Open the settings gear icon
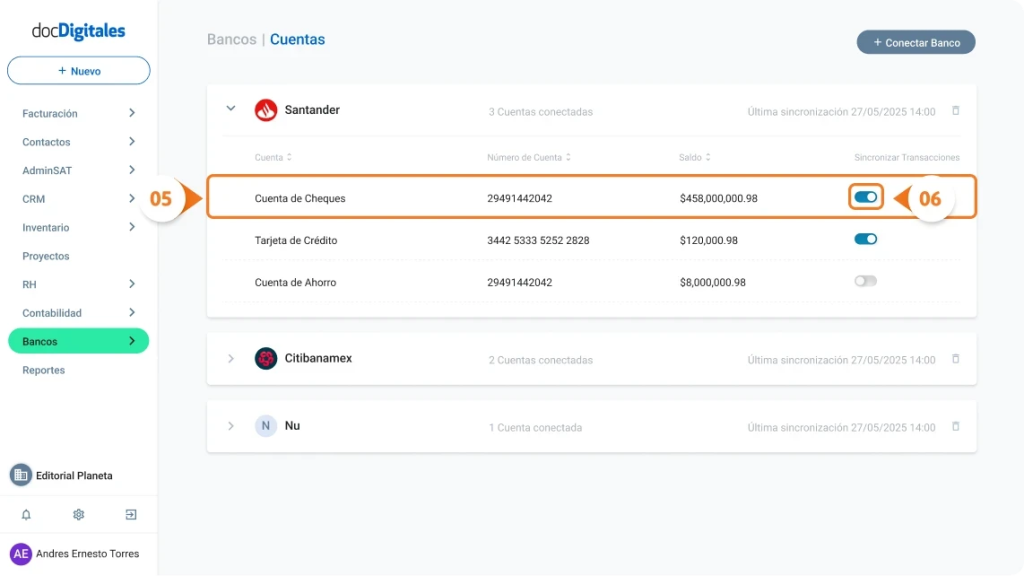Viewport: 1024px width, 576px height. coord(78,515)
